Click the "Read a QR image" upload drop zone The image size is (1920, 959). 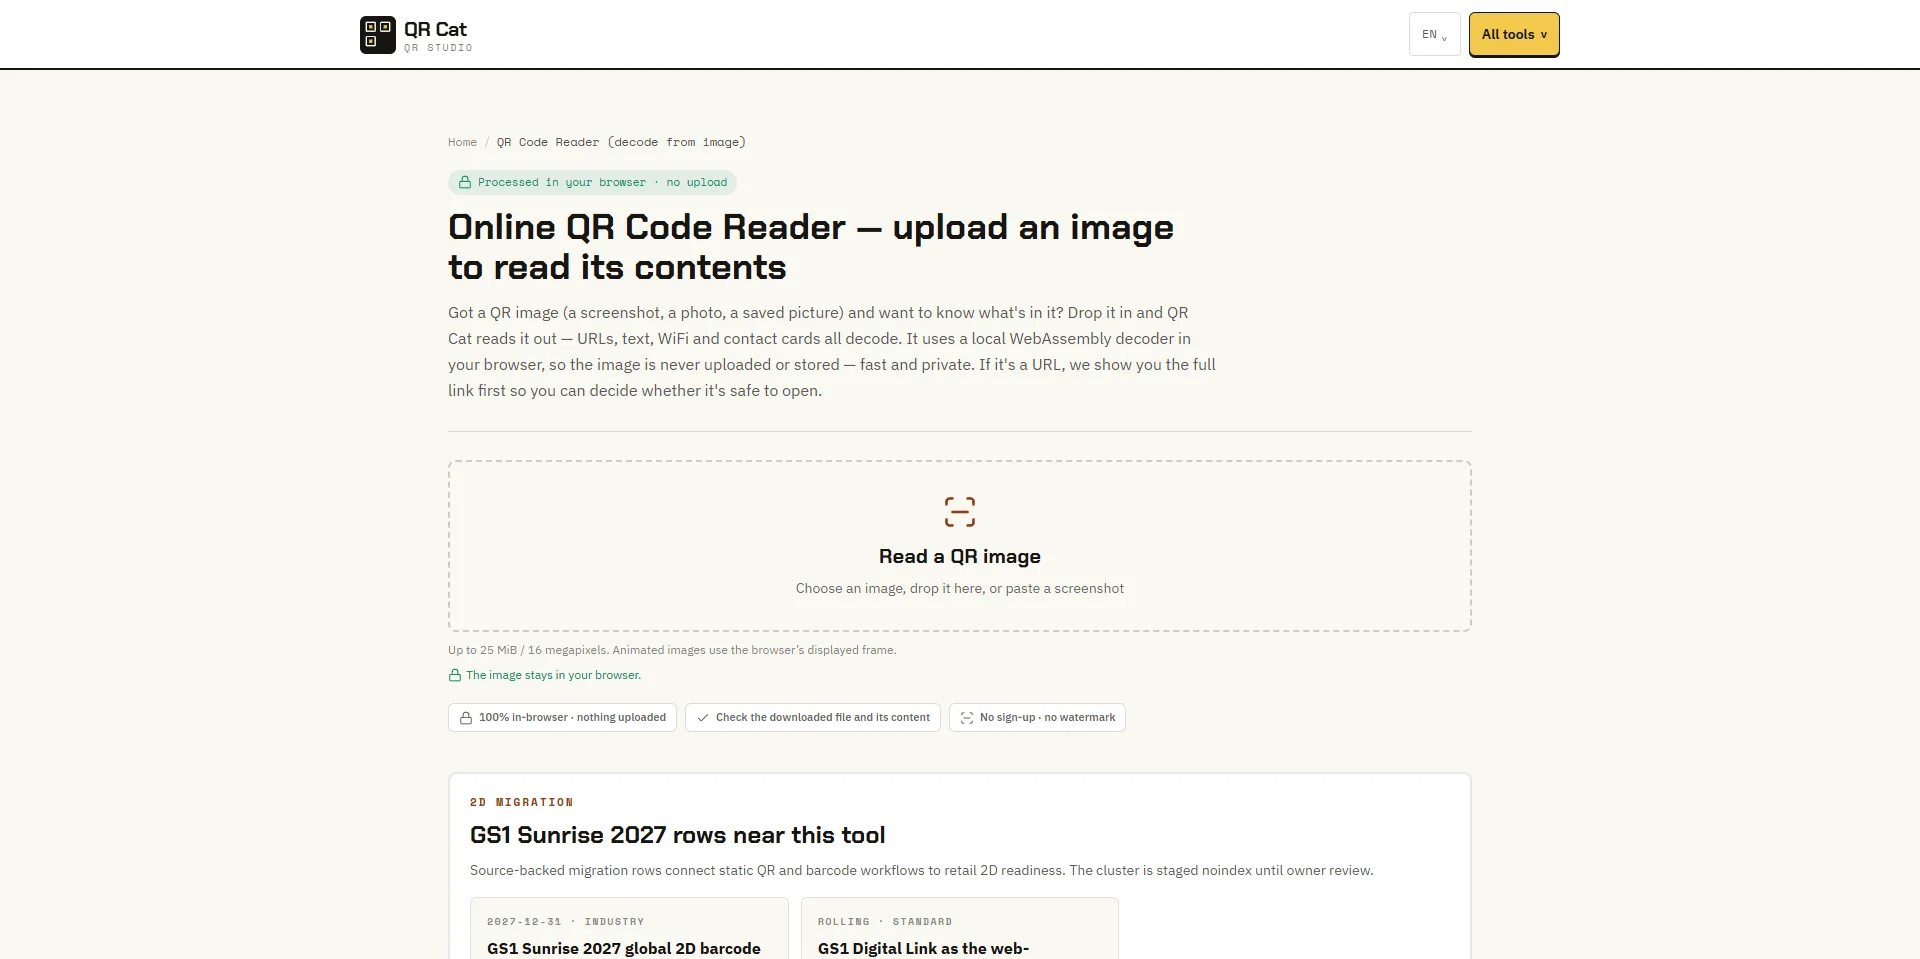pos(960,546)
